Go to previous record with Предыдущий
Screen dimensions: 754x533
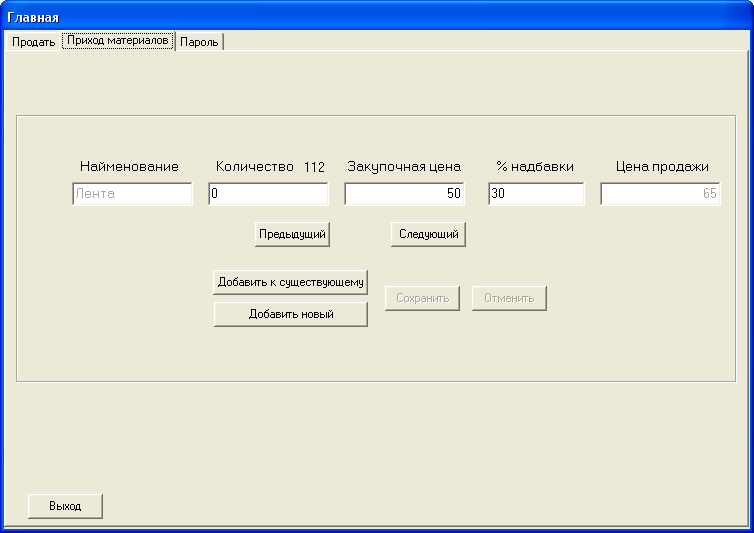(x=292, y=234)
